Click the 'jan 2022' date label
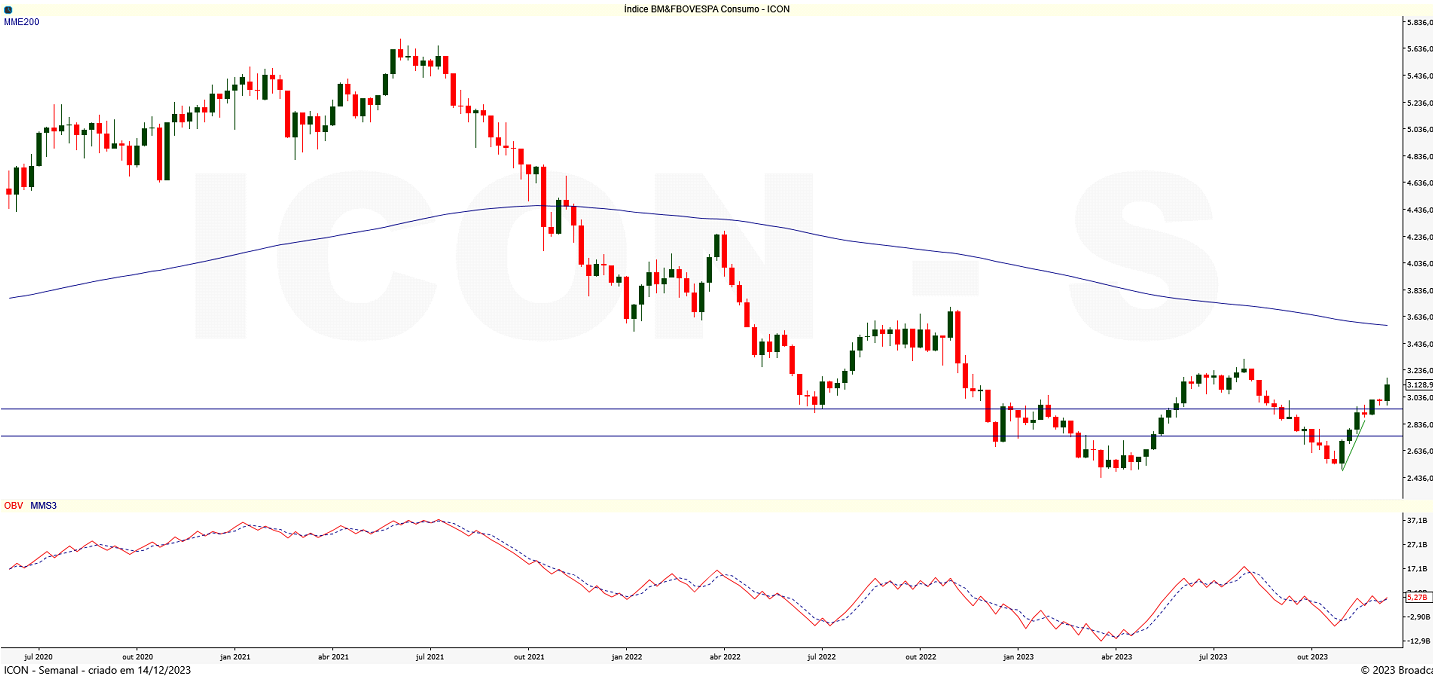Image resolution: width=1433 pixels, height=678 pixels. (627, 657)
